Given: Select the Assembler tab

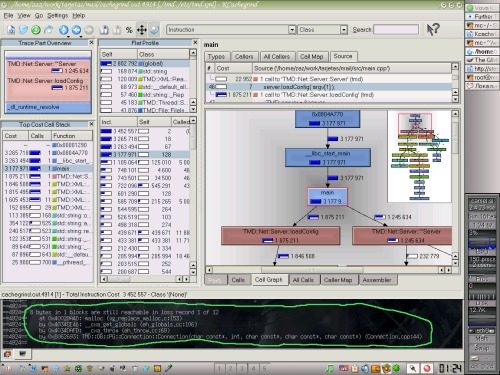Looking at the screenshot, I should 377,280.
